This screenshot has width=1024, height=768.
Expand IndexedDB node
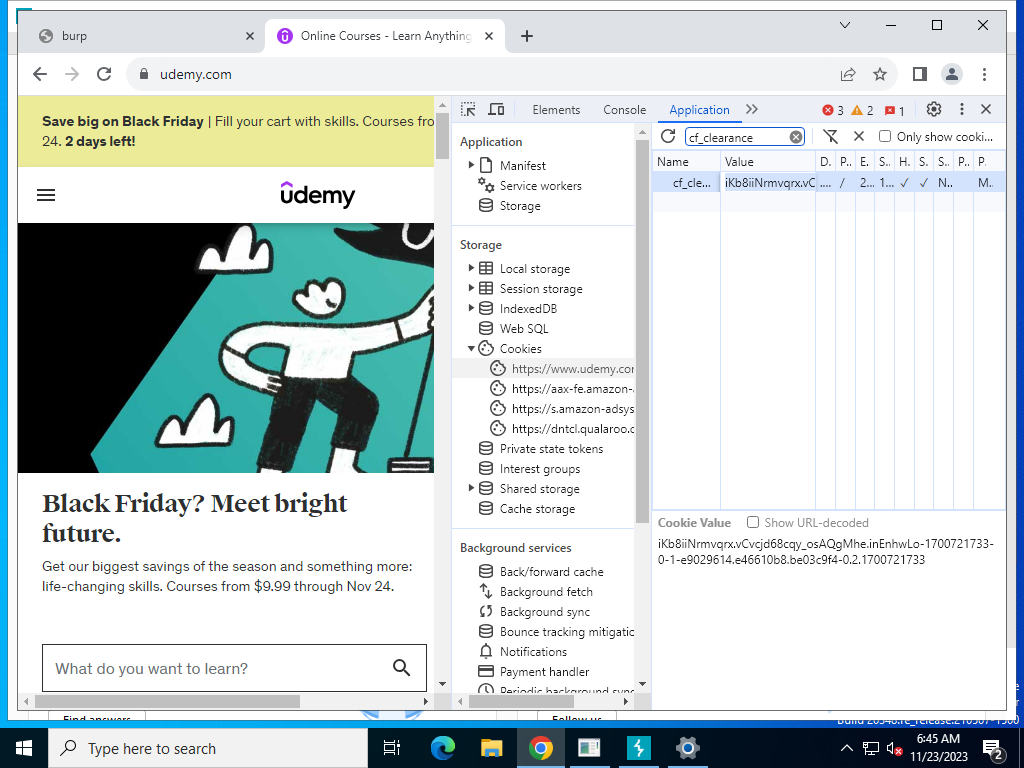pyautogui.click(x=471, y=308)
